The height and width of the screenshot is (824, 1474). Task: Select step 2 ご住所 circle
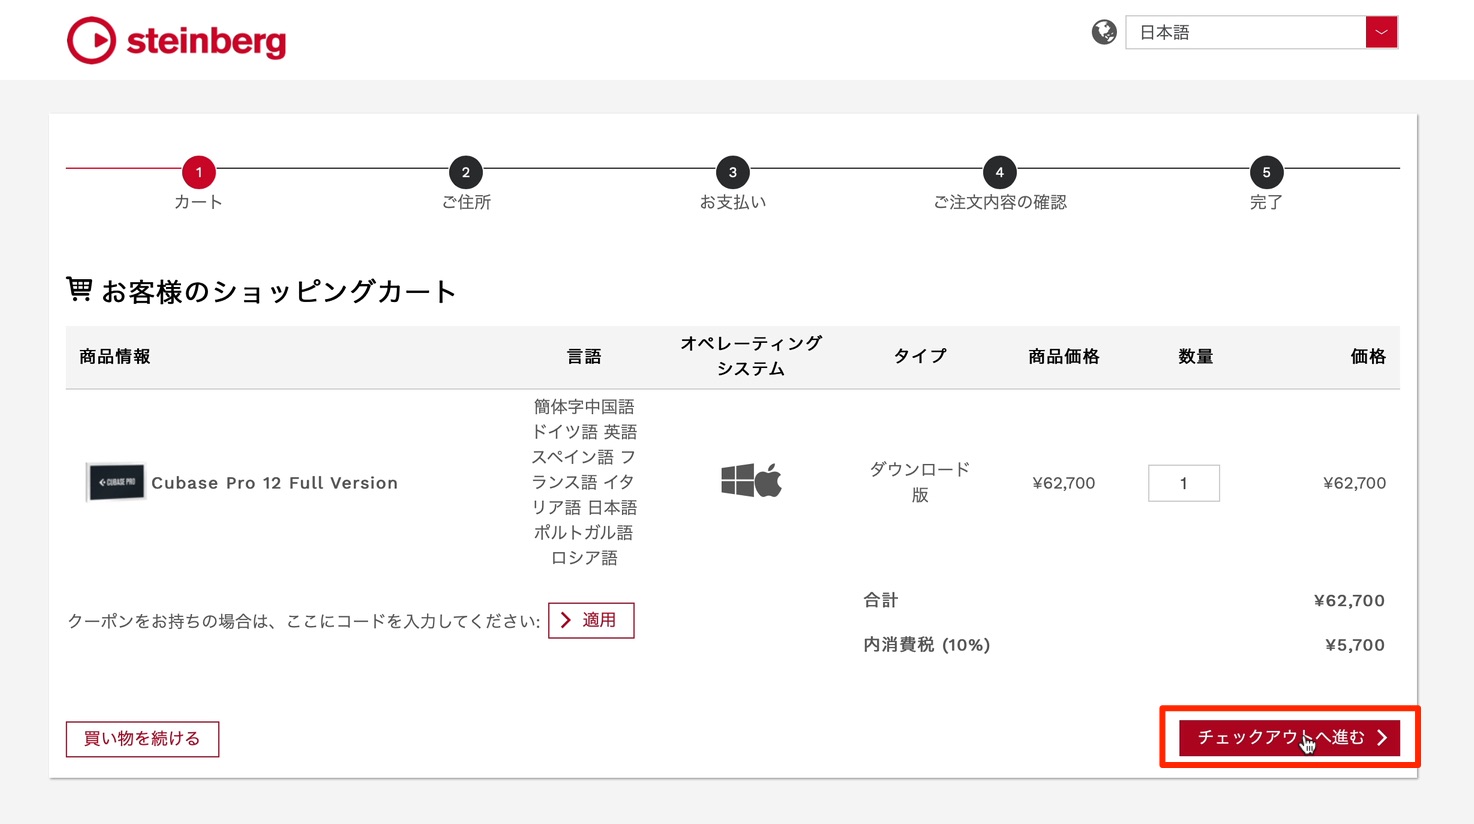[466, 172]
